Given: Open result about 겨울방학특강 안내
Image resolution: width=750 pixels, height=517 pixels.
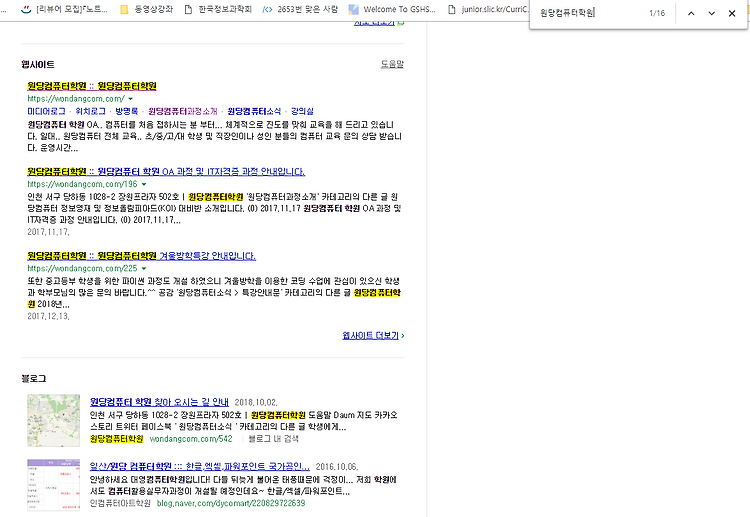Looking at the screenshot, I should click(x=142, y=256).
